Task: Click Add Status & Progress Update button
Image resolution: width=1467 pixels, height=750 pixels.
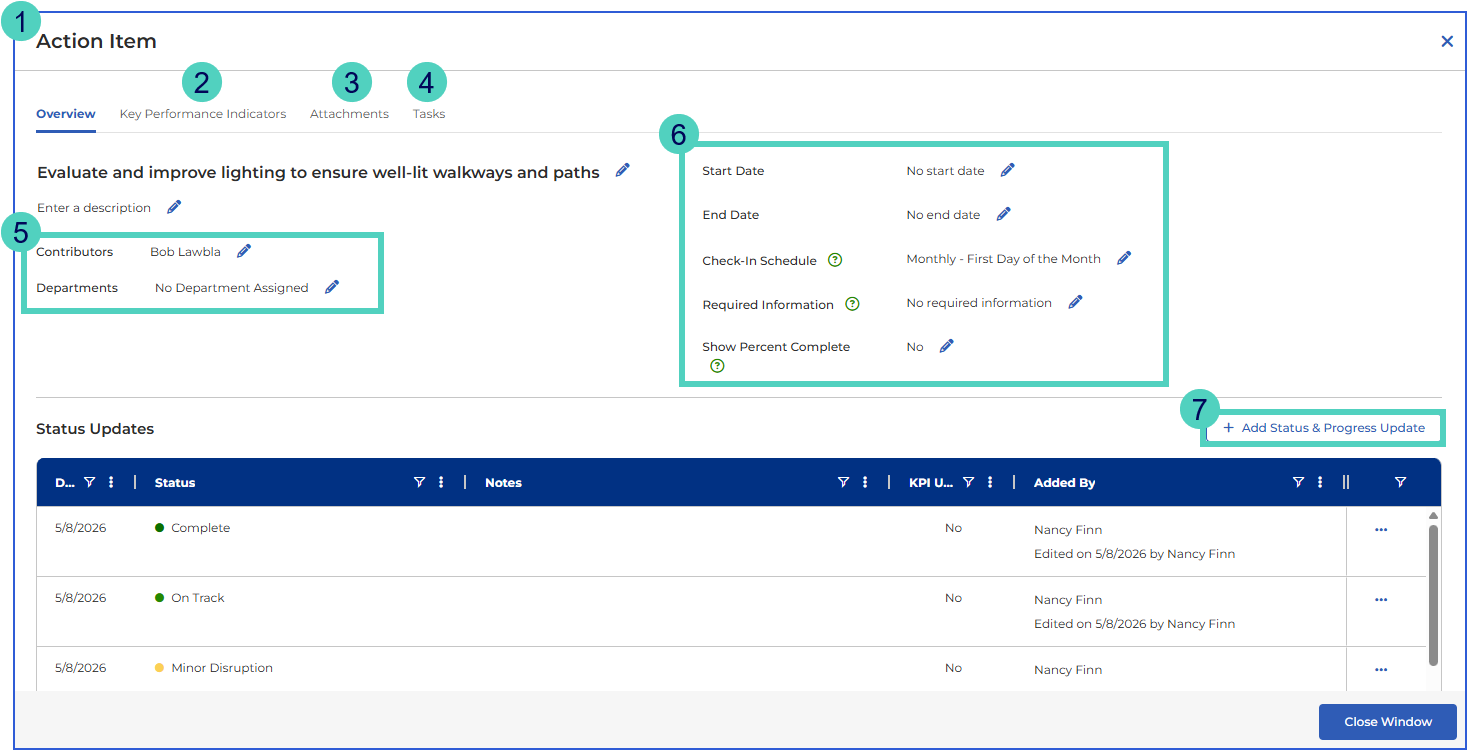Action: tap(1324, 428)
